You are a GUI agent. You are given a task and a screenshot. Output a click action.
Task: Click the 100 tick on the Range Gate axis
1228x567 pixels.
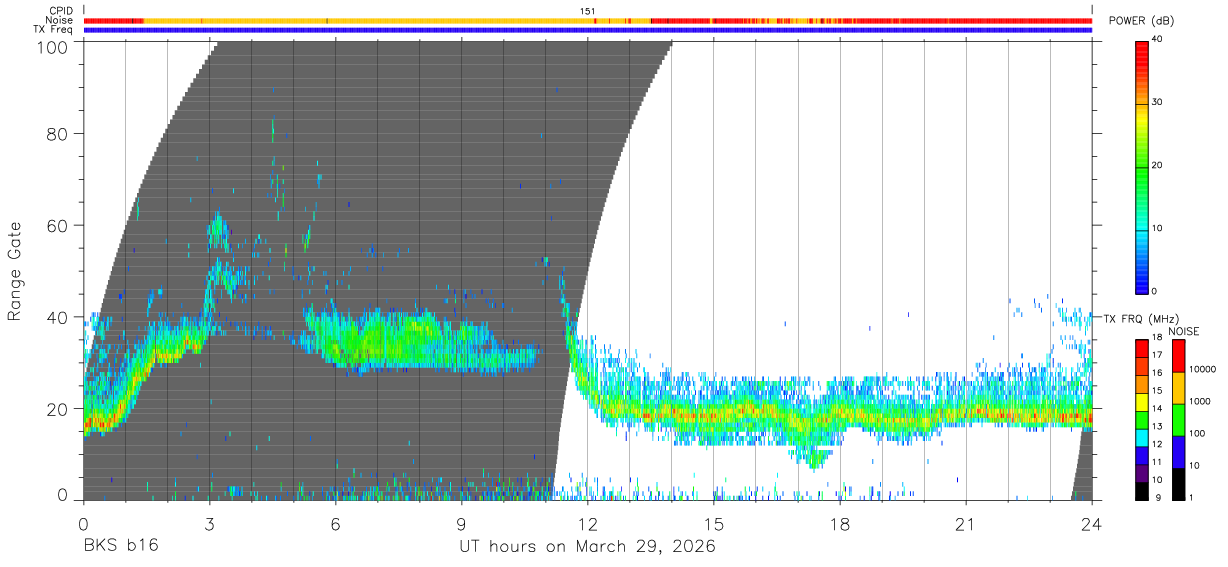click(51, 46)
